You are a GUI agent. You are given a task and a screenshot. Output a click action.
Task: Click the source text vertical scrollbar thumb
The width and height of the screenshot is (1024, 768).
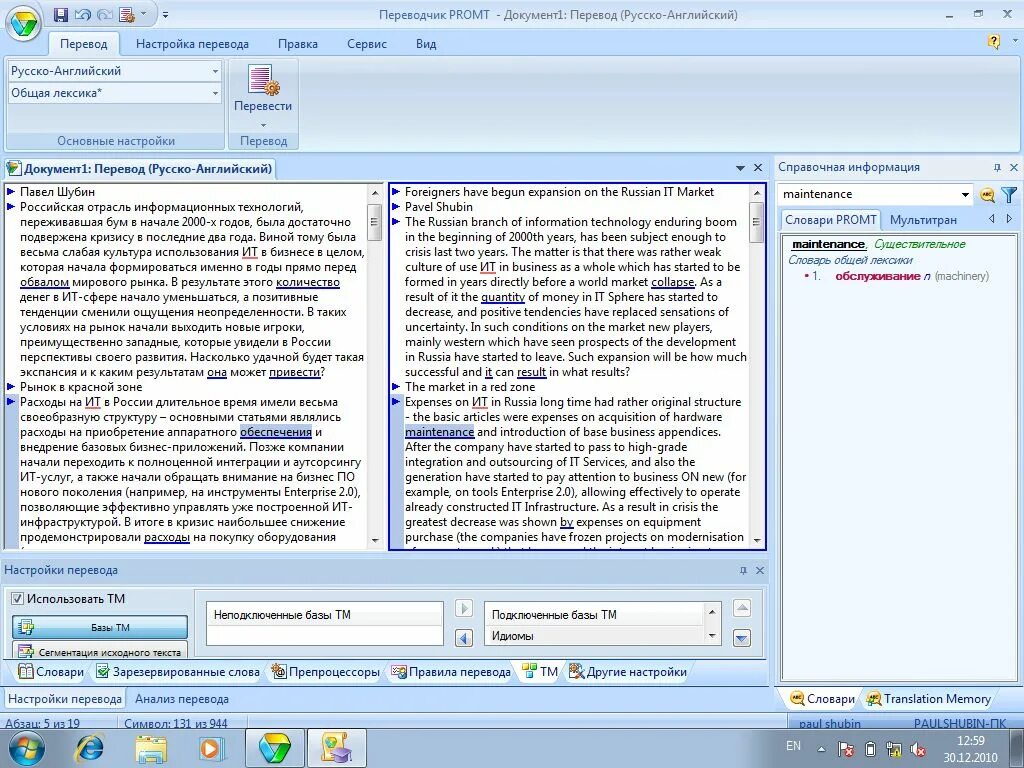(x=374, y=223)
